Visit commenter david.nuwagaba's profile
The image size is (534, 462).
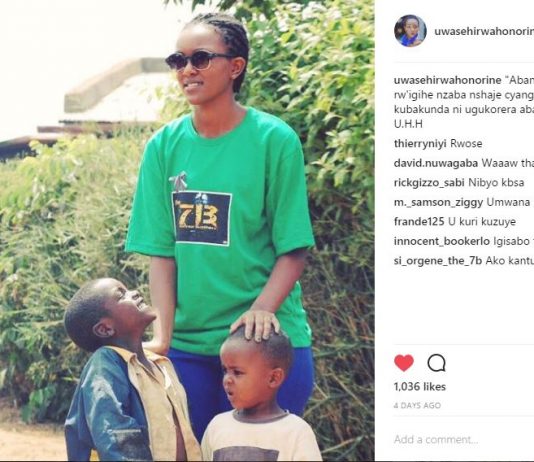tap(436, 163)
